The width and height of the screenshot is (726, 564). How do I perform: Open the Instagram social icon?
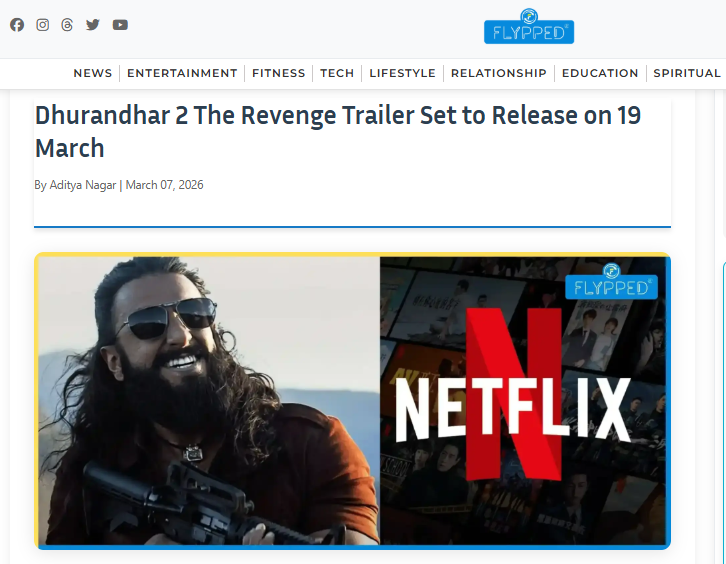click(43, 25)
